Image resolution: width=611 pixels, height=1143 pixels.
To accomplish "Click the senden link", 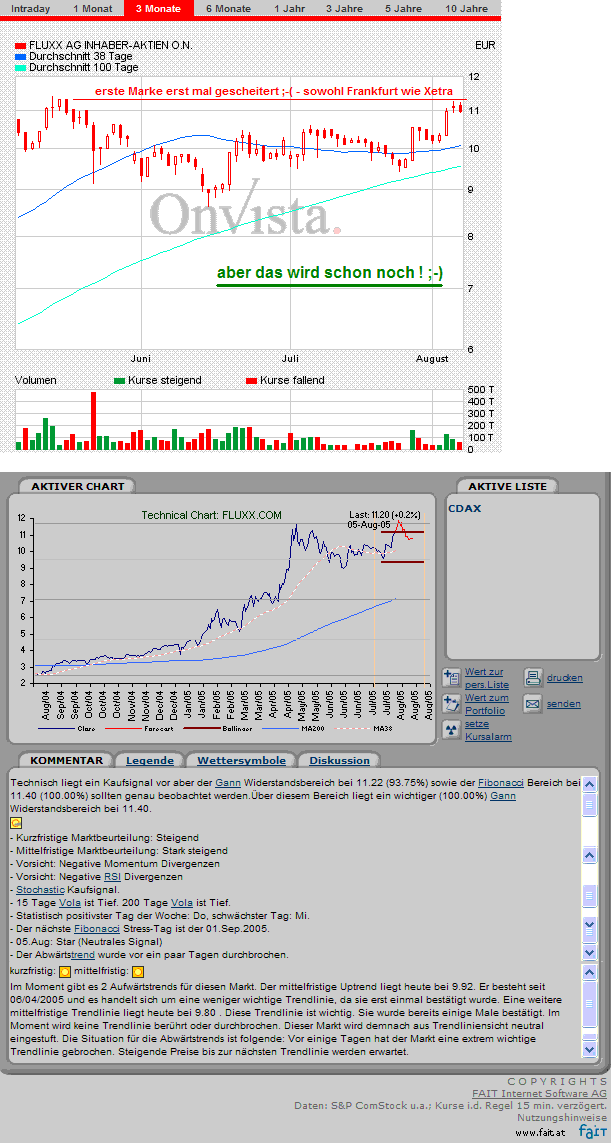I will [x=564, y=704].
